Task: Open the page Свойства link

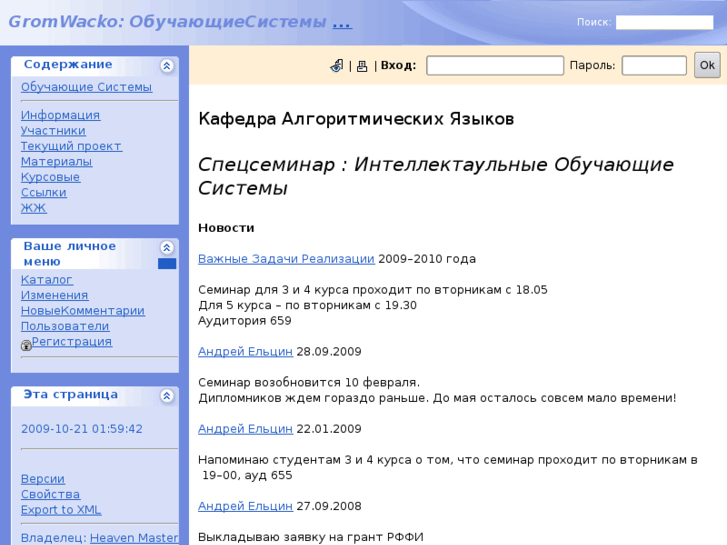Action: [51, 494]
